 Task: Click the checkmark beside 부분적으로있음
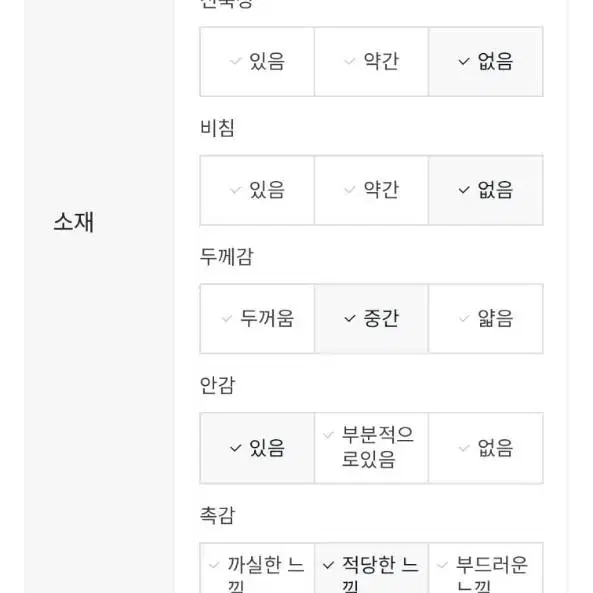(328, 435)
